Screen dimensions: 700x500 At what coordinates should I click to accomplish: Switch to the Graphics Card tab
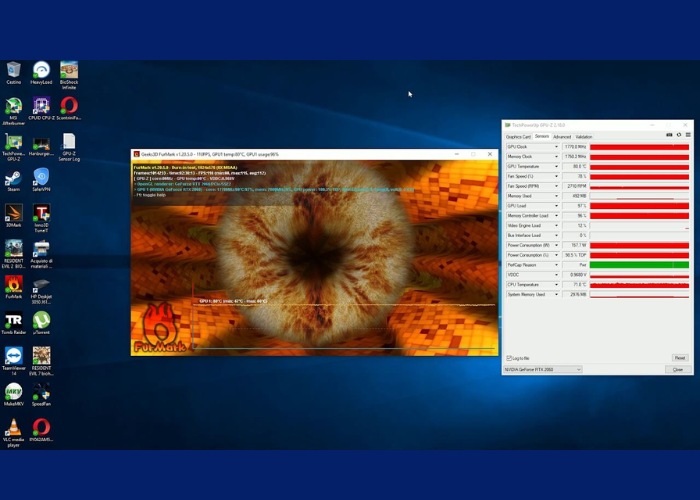(x=517, y=136)
